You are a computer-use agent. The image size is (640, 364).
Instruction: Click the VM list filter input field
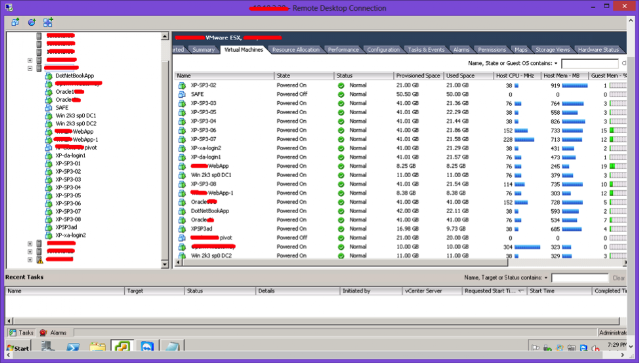(590, 64)
